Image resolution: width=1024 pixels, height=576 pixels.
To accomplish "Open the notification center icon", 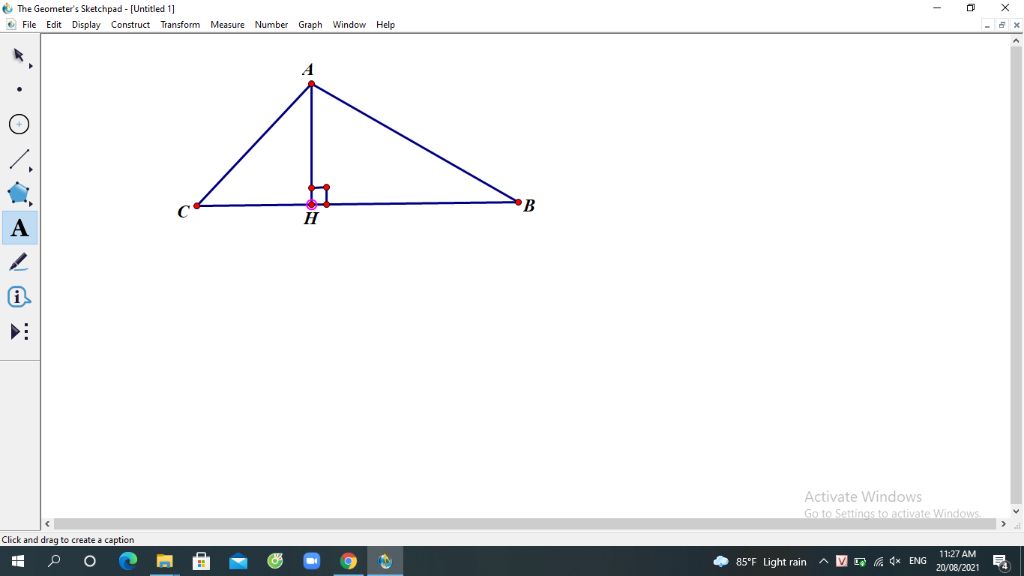I will click(1001, 562).
